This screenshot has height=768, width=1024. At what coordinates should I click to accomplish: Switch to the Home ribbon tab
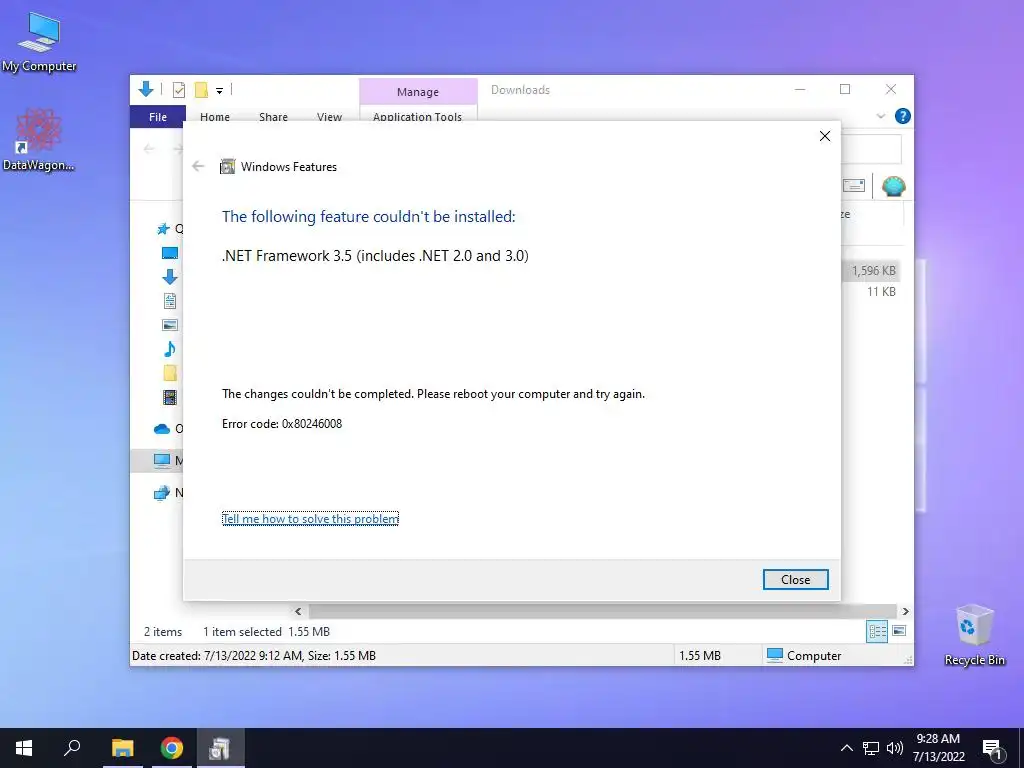coord(215,117)
